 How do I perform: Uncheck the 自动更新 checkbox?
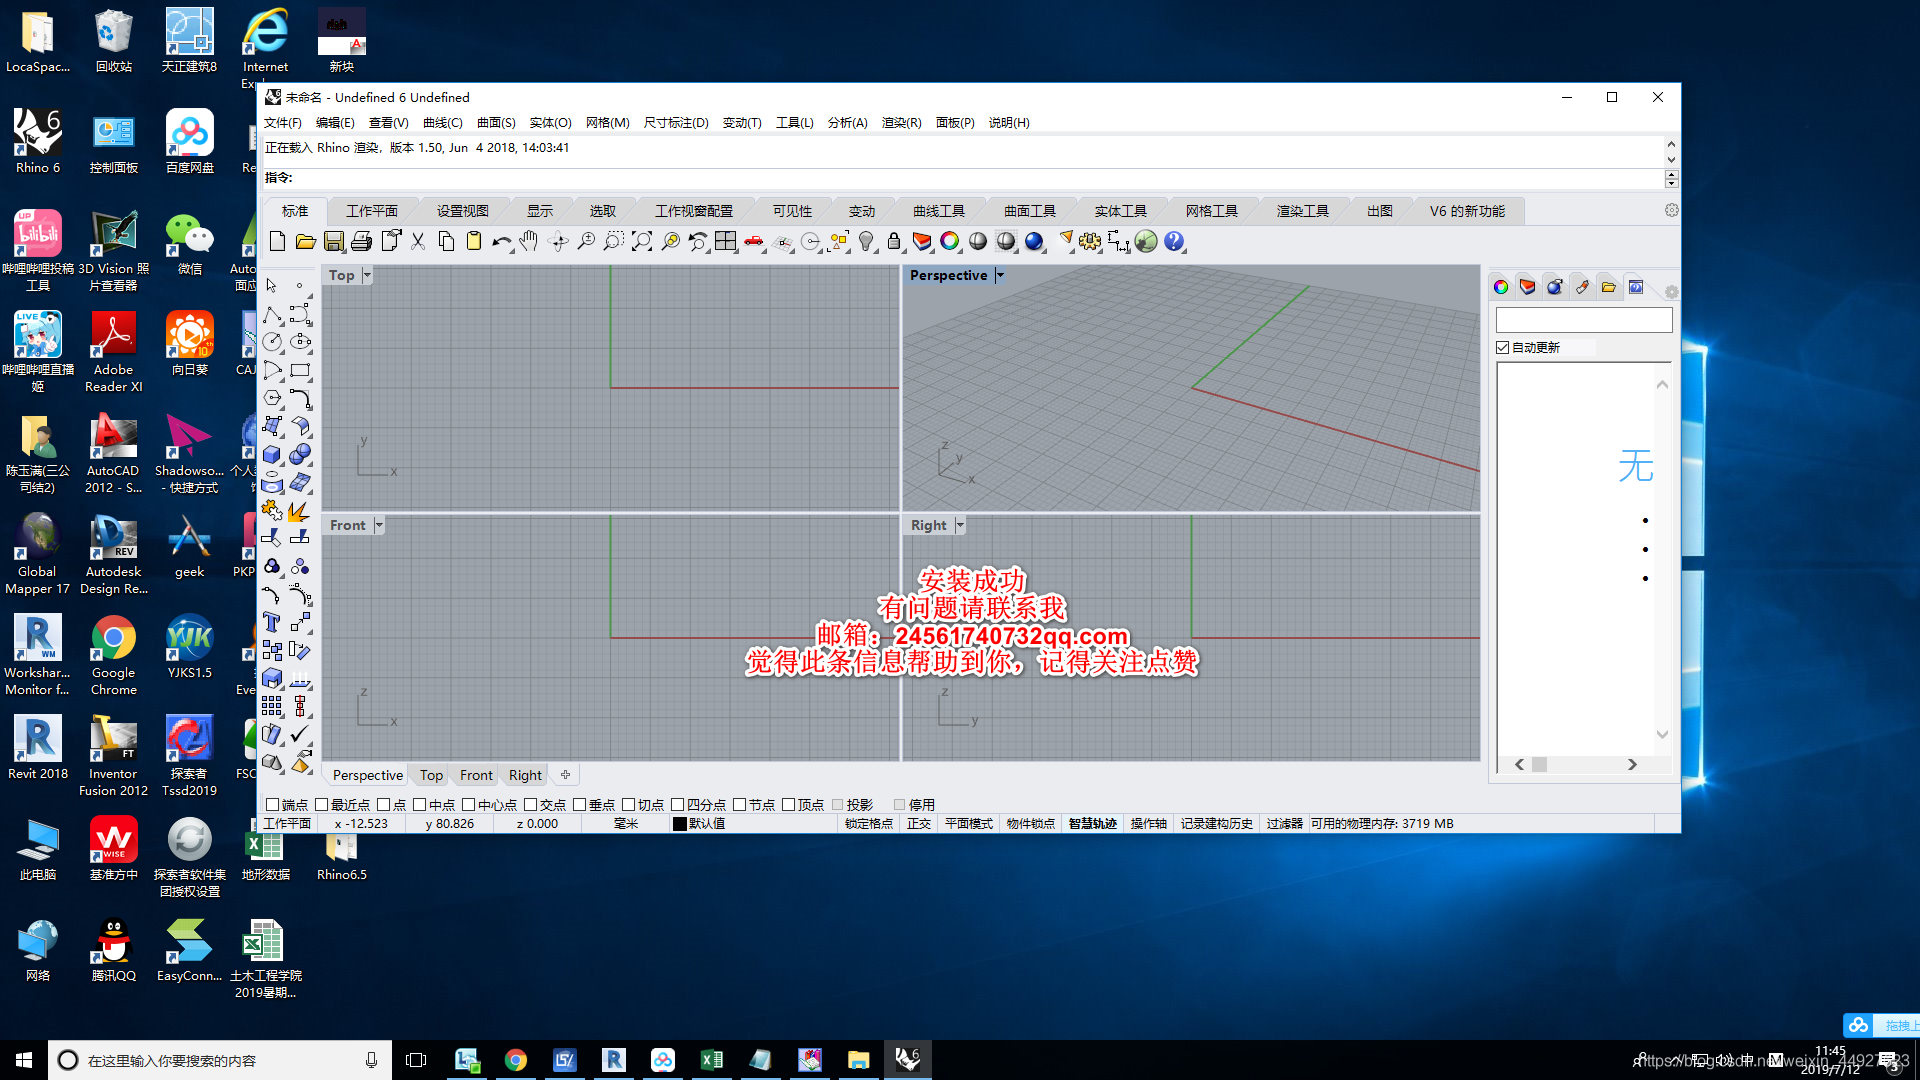(x=1502, y=347)
